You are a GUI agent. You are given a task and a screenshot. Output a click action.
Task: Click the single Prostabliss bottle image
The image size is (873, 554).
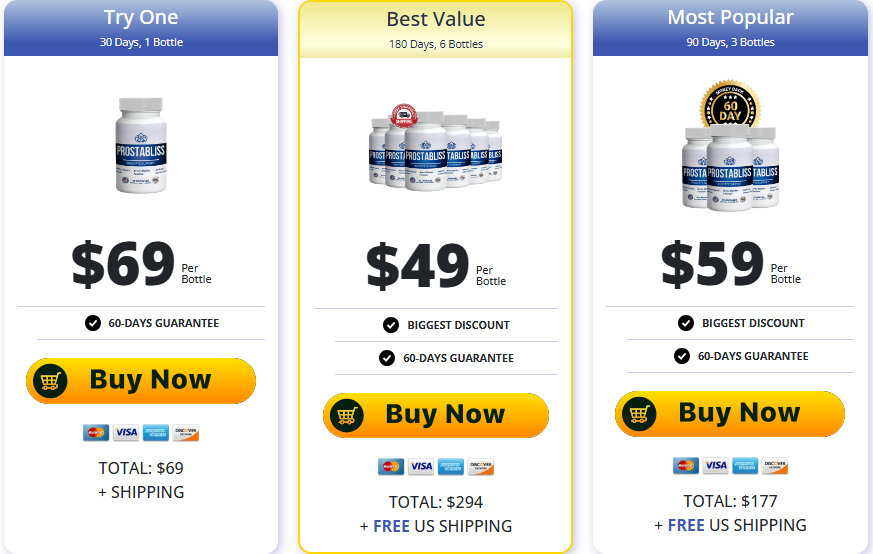tap(141, 145)
